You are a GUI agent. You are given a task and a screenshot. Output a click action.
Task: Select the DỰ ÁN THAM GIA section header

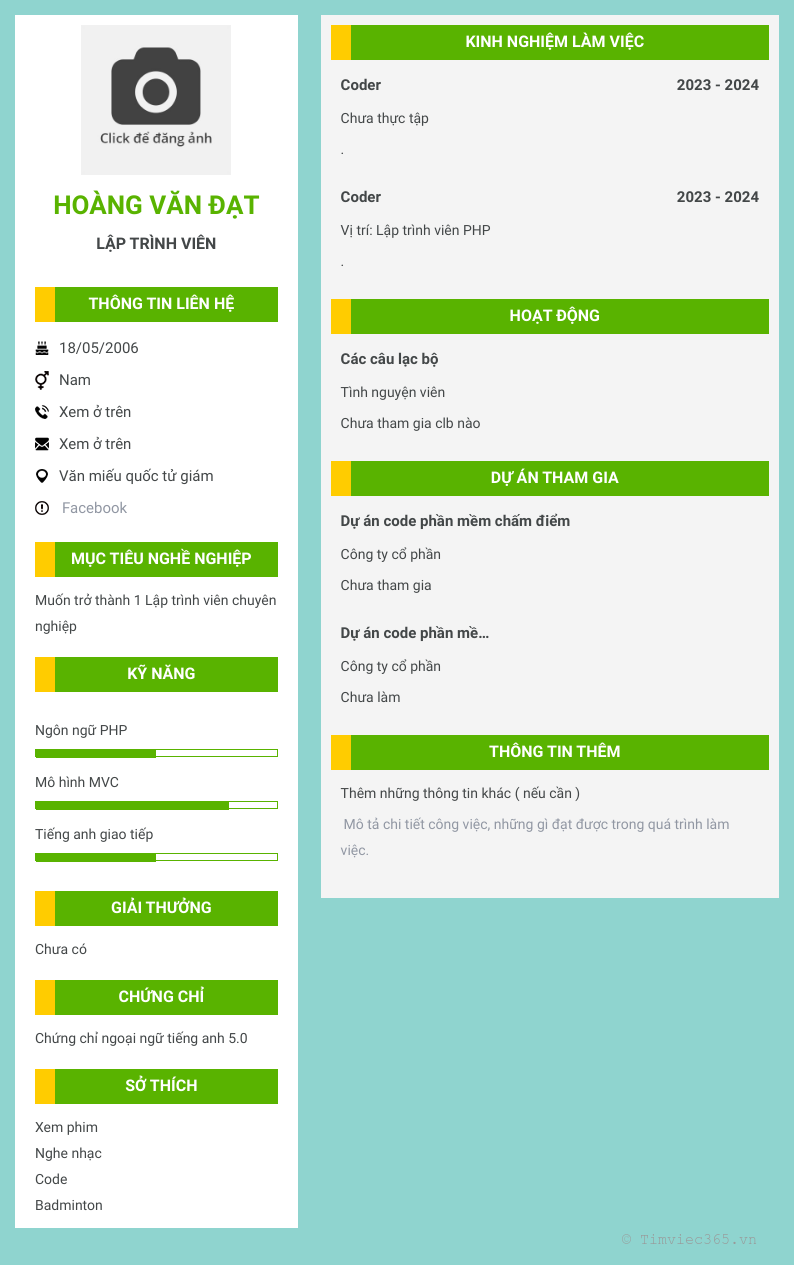(550, 478)
